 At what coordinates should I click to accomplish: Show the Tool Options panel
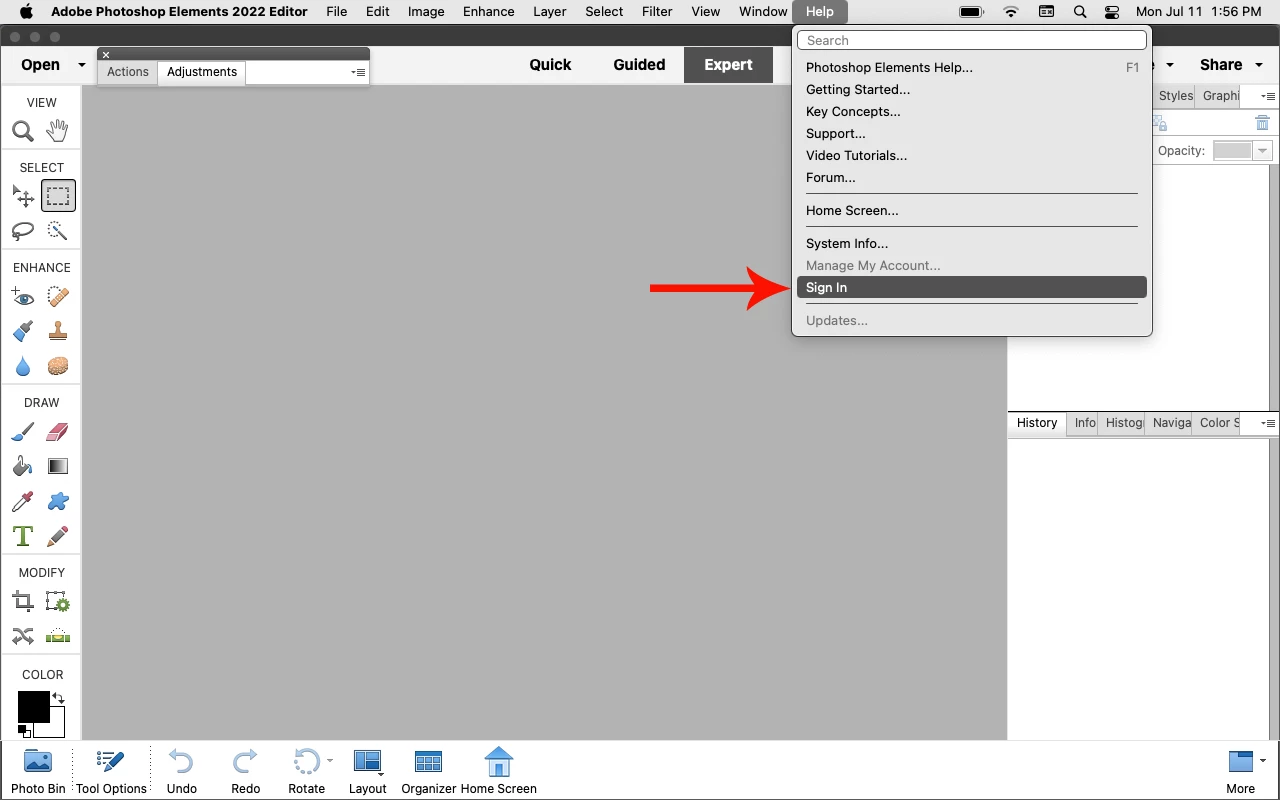tap(111, 771)
